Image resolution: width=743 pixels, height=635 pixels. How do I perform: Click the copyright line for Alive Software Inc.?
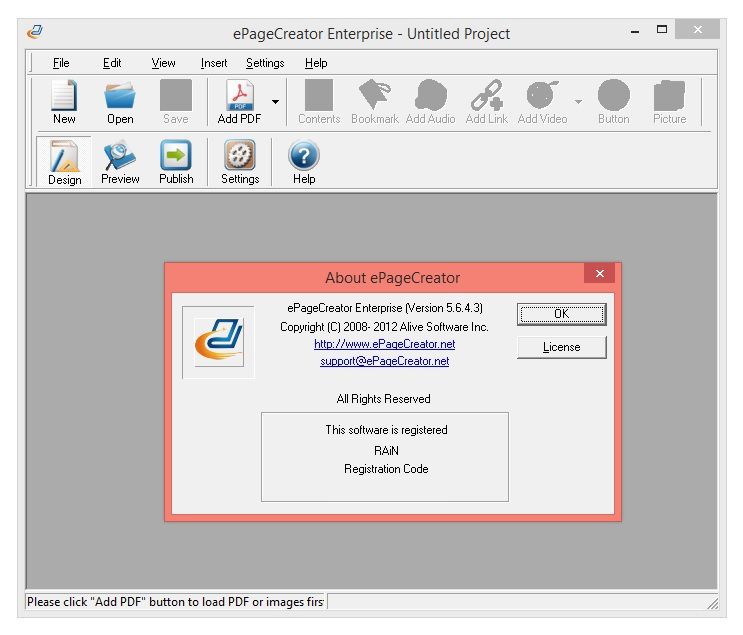click(384, 327)
